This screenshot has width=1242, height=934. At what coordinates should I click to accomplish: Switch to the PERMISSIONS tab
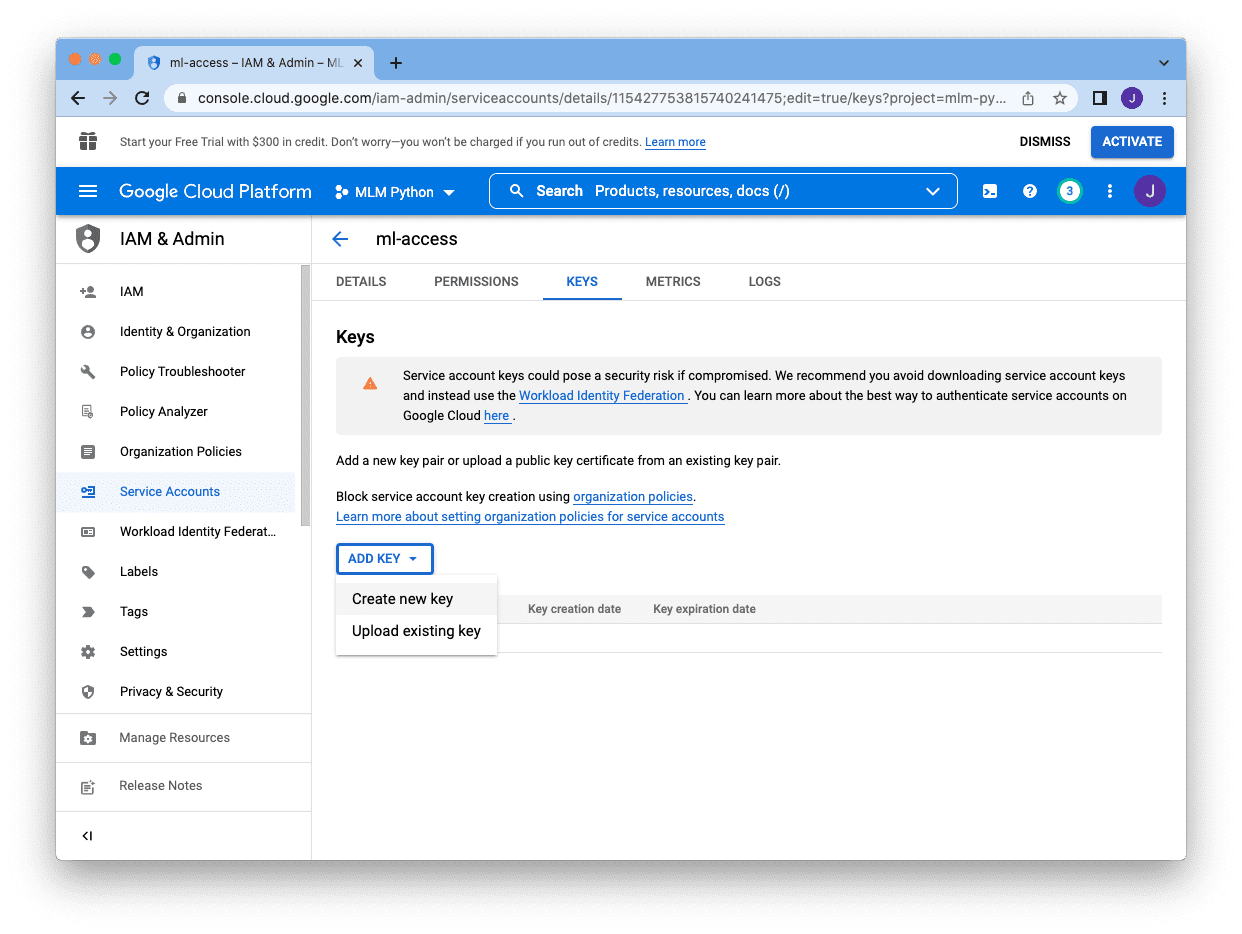[x=476, y=282]
